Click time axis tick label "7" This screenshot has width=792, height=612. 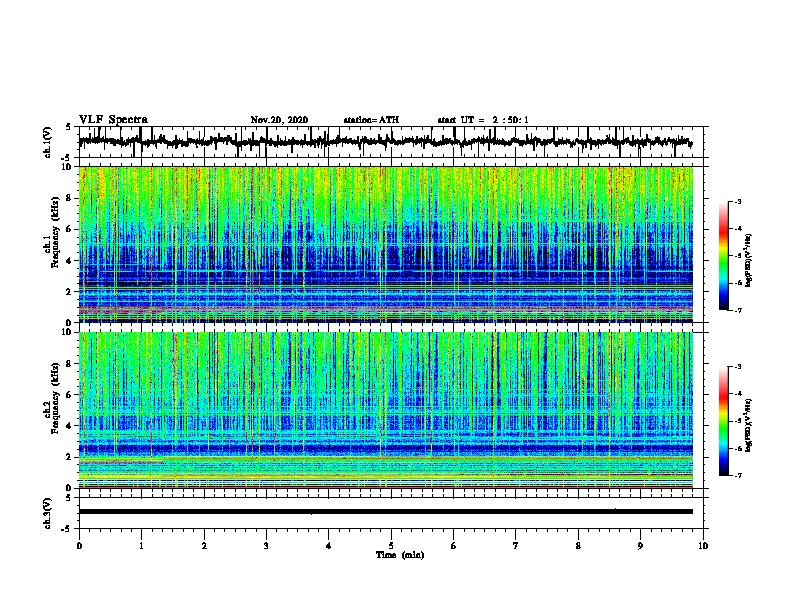[516, 546]
